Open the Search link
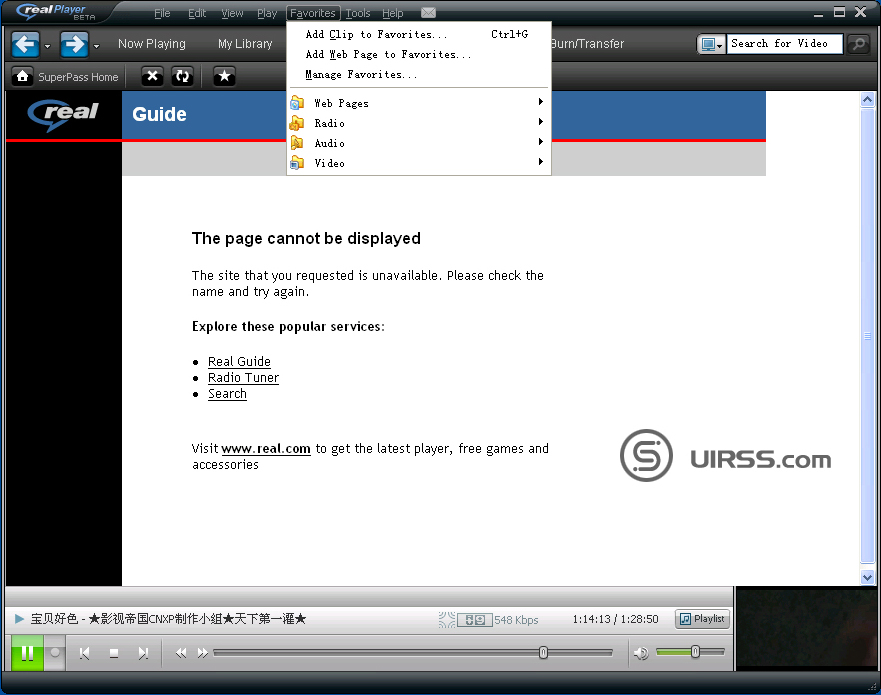 point(227,393)
